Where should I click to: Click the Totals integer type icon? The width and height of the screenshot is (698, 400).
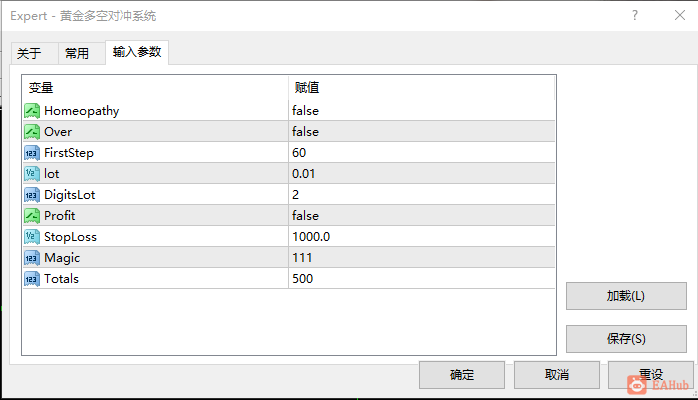point(32,279)
